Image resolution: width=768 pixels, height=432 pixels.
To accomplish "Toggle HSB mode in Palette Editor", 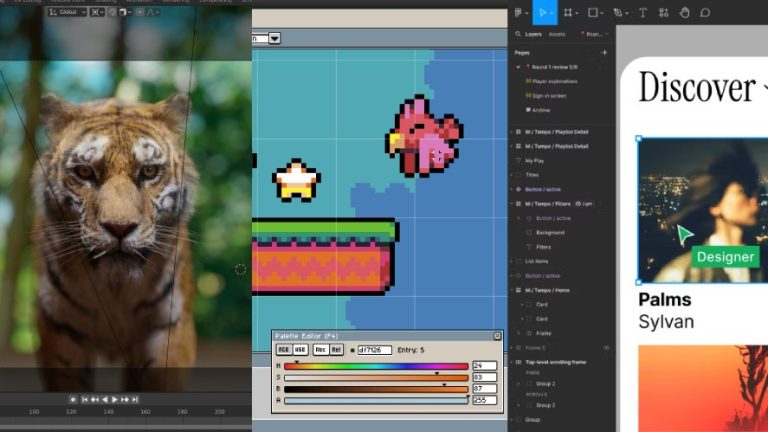I will pos(300,350).
